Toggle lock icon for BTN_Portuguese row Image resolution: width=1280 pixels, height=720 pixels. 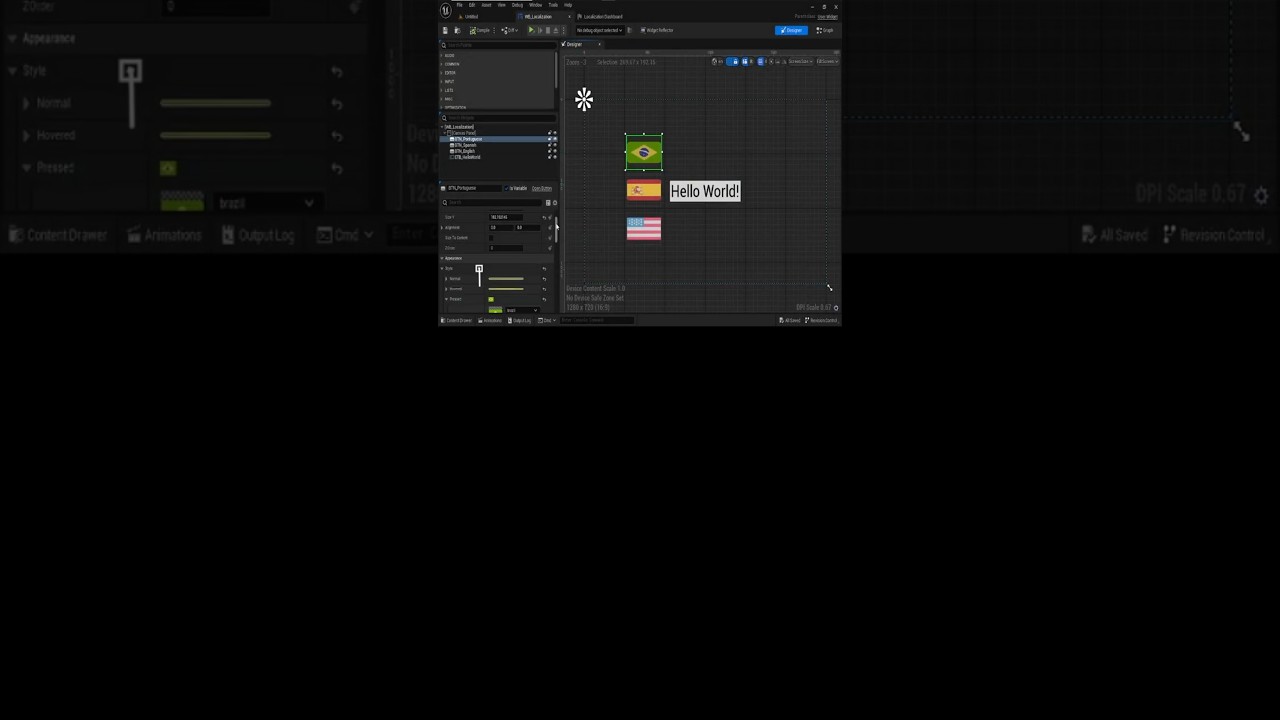click(550, 139)
